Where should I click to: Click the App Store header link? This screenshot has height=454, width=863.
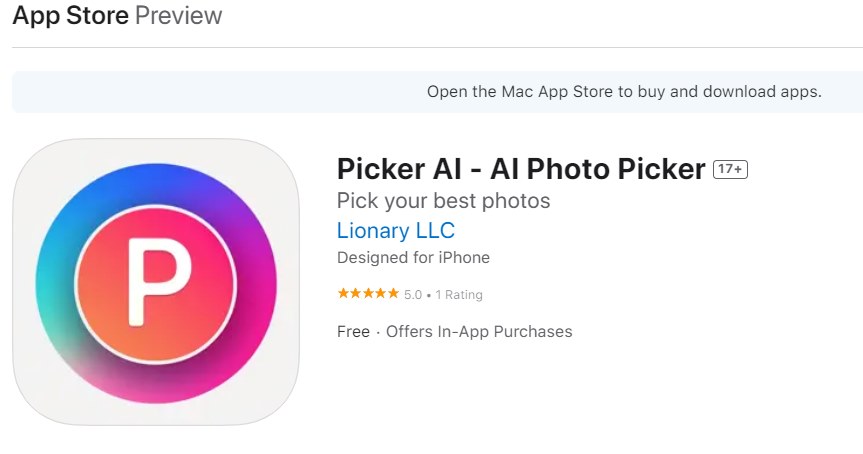[x=70, y=16]
